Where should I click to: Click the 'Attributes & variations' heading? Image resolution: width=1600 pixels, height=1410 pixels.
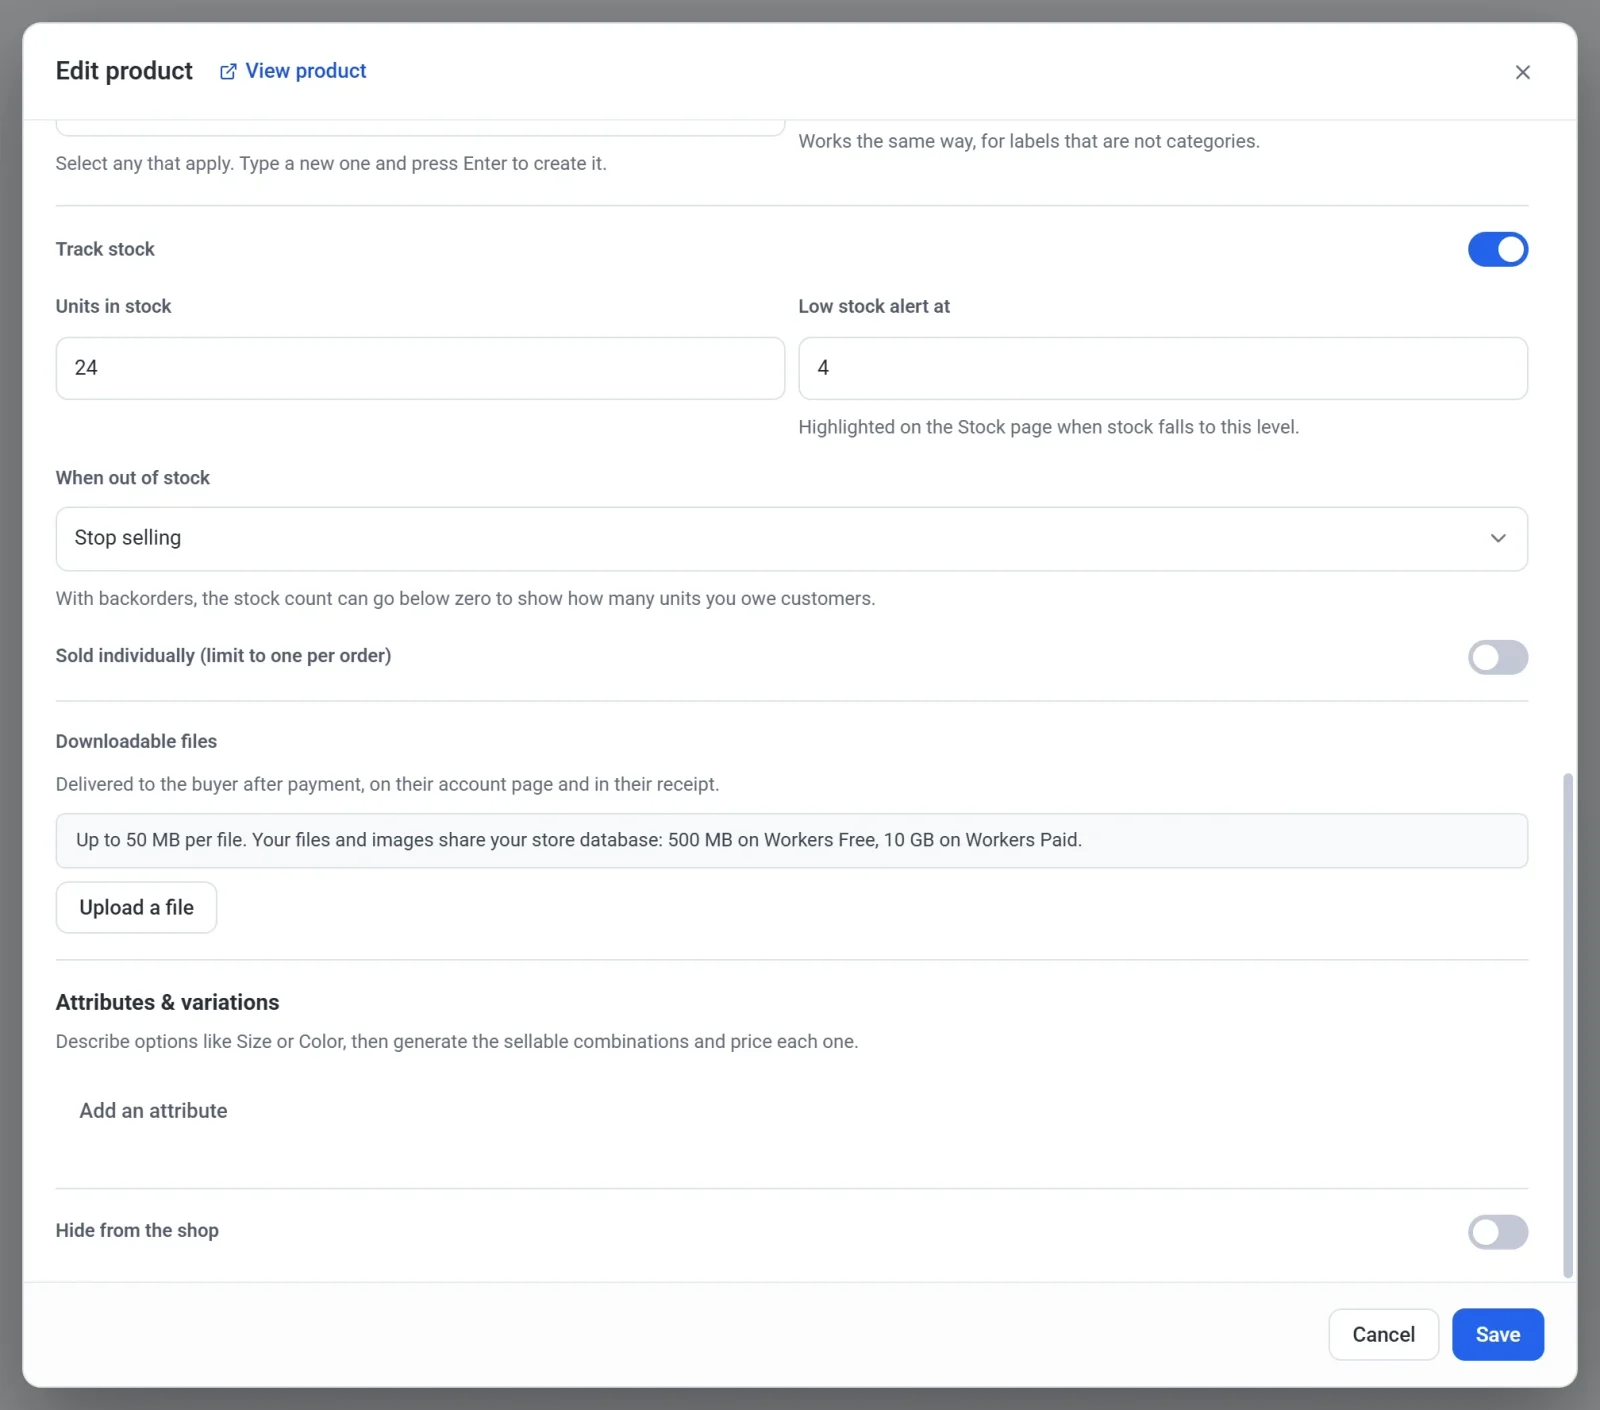pyautogui.click(x=167, y=1002)
